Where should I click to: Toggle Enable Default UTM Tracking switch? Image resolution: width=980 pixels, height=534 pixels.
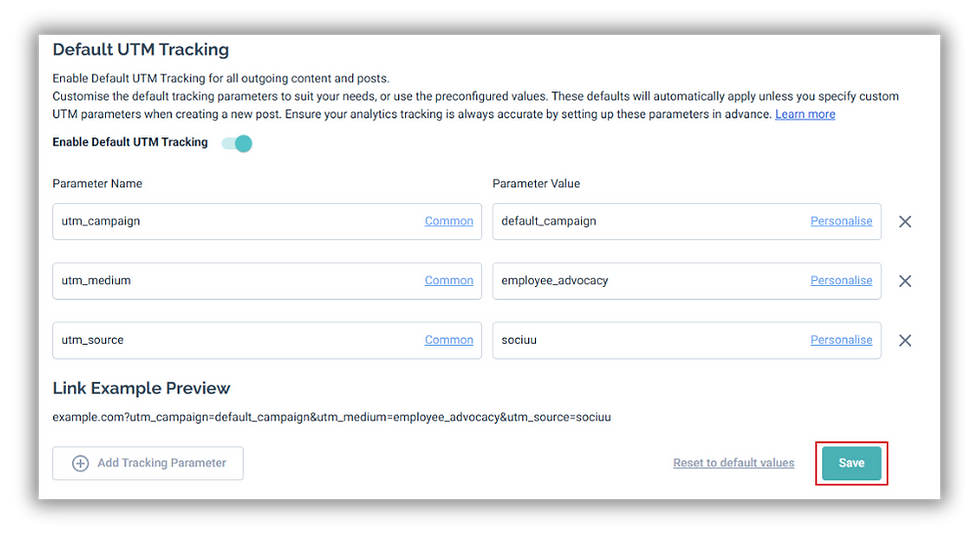coord(237,143)
